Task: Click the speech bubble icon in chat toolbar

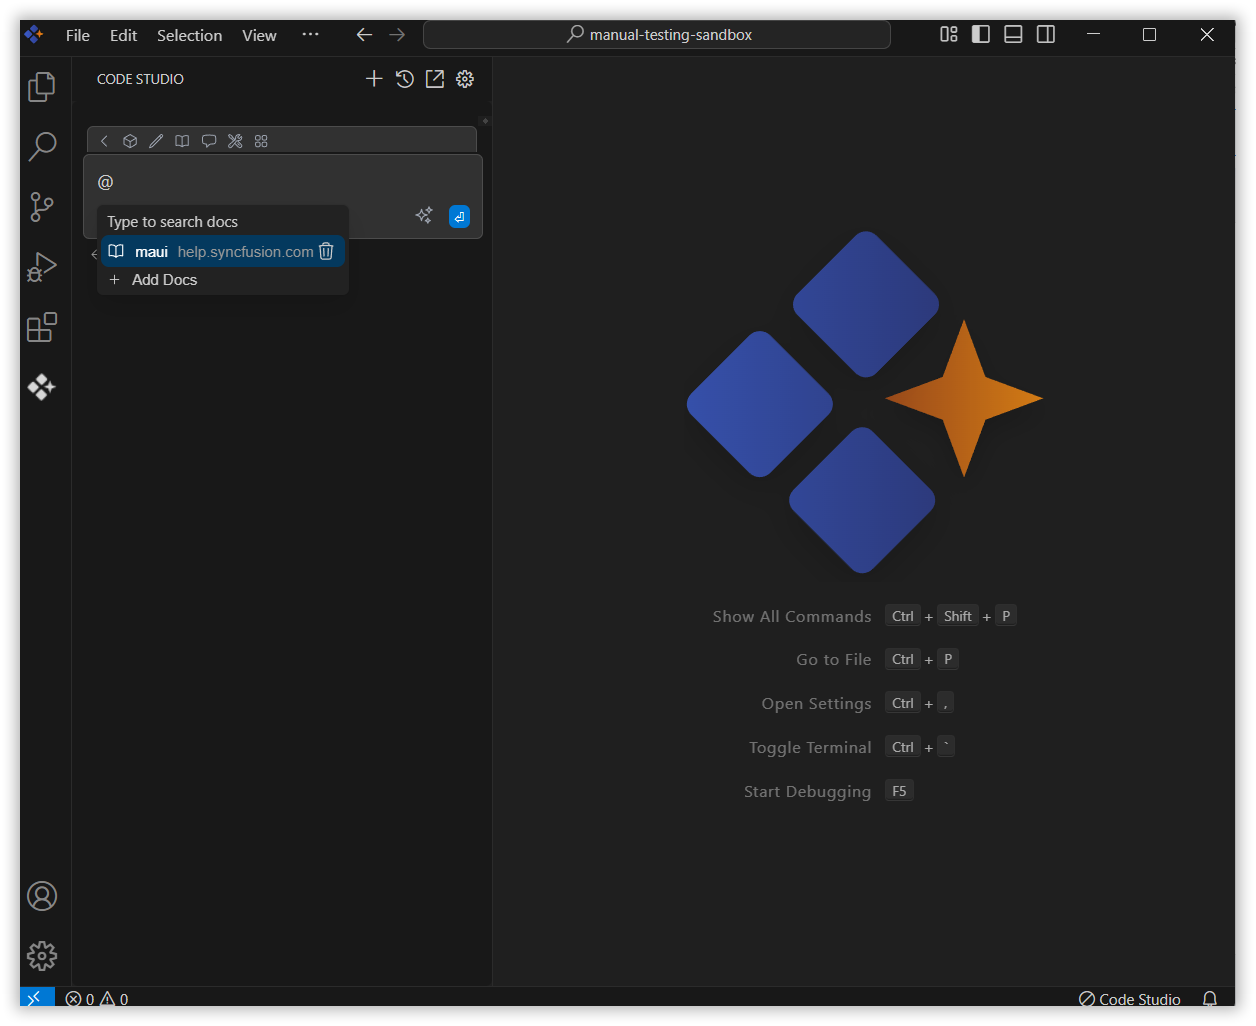Action: 209,141
